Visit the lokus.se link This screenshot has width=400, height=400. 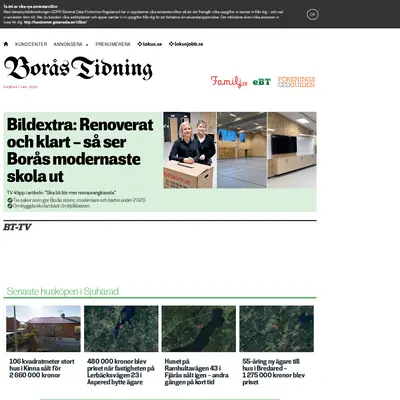pyautogui.click(x=150, y=44)
